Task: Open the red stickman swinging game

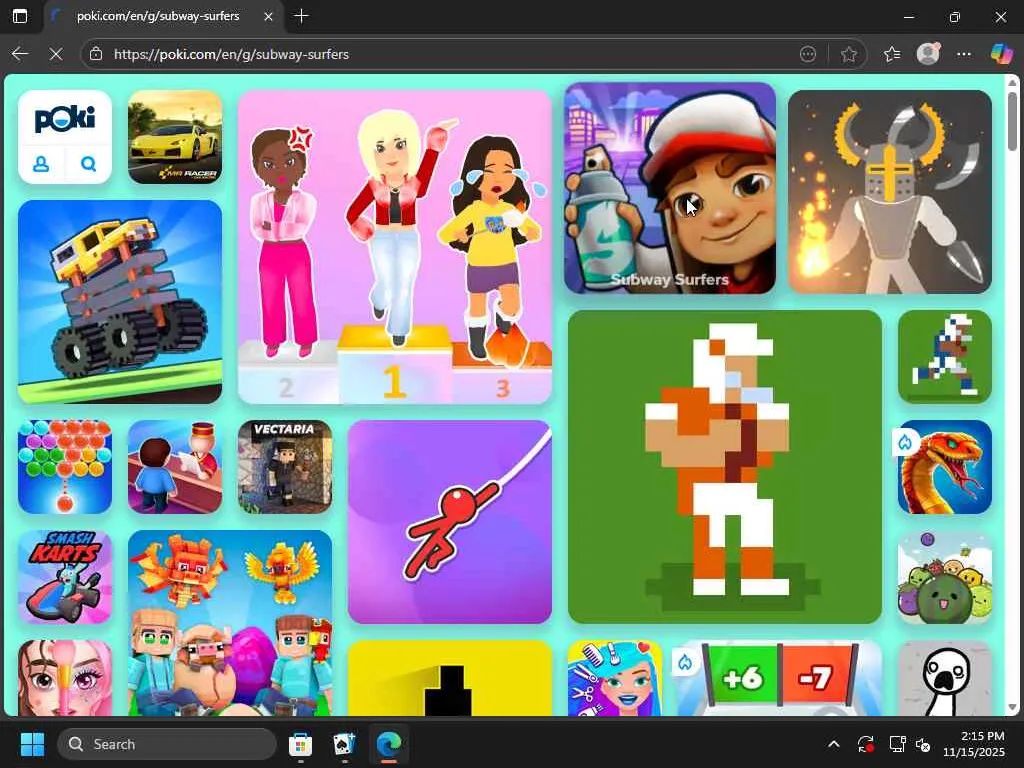Action: coord(450,522)
